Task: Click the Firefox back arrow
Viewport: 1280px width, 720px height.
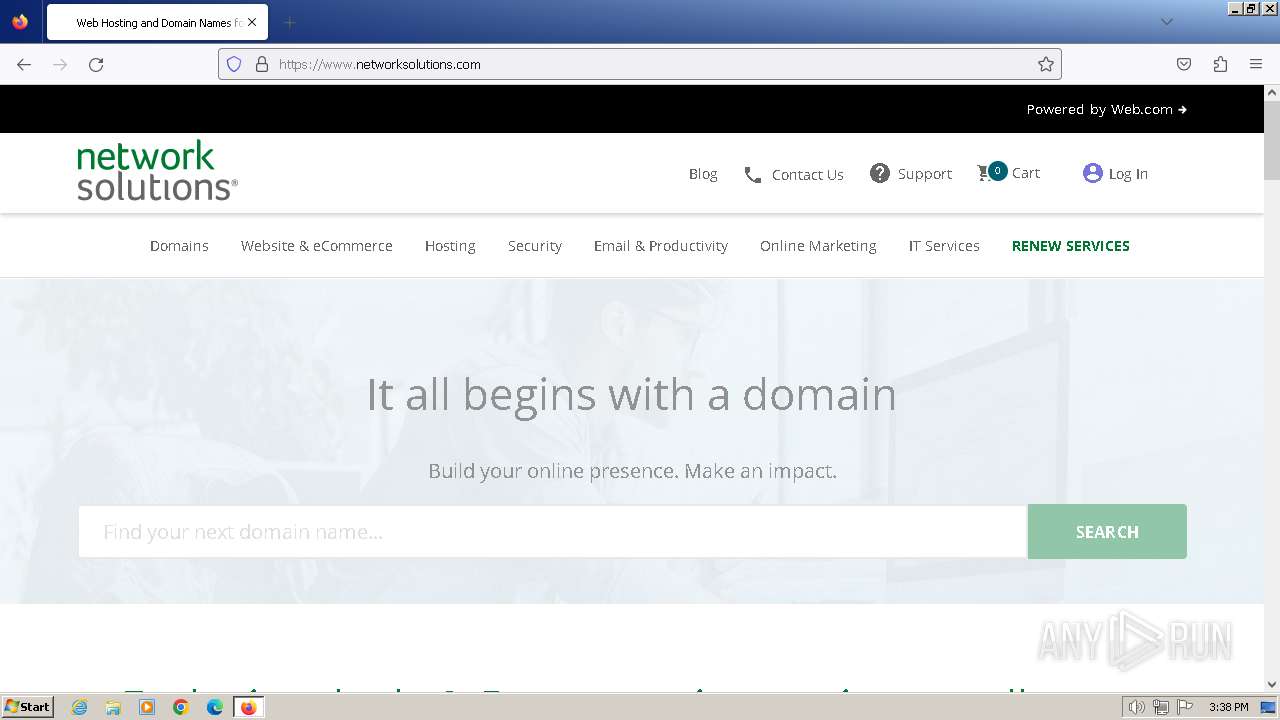Action: 24,64
